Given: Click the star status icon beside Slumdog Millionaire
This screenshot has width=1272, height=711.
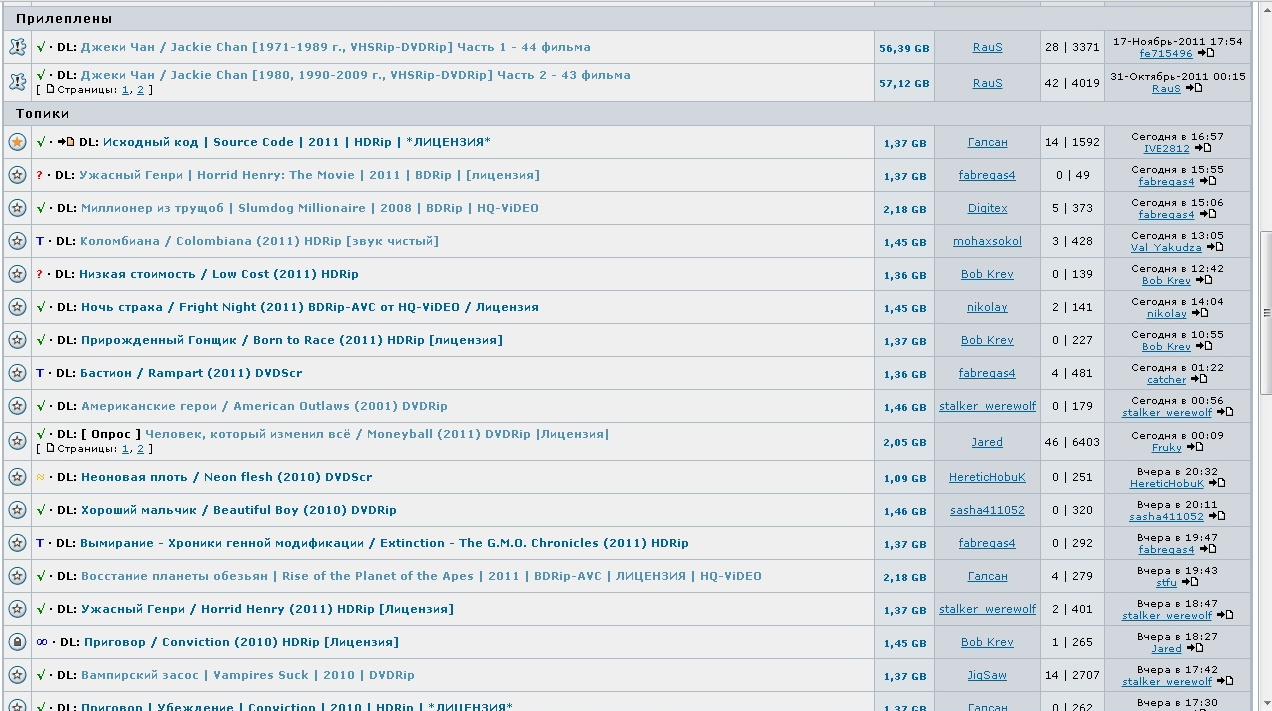Looking at the screenshot, I should point(17,208).
